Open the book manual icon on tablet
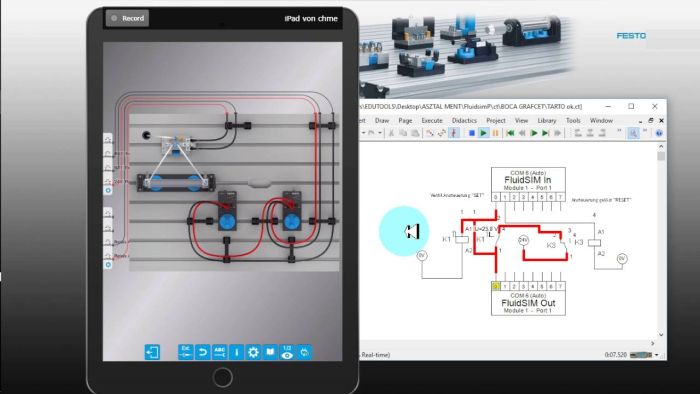The image size is (700, 394). point(270,352)
